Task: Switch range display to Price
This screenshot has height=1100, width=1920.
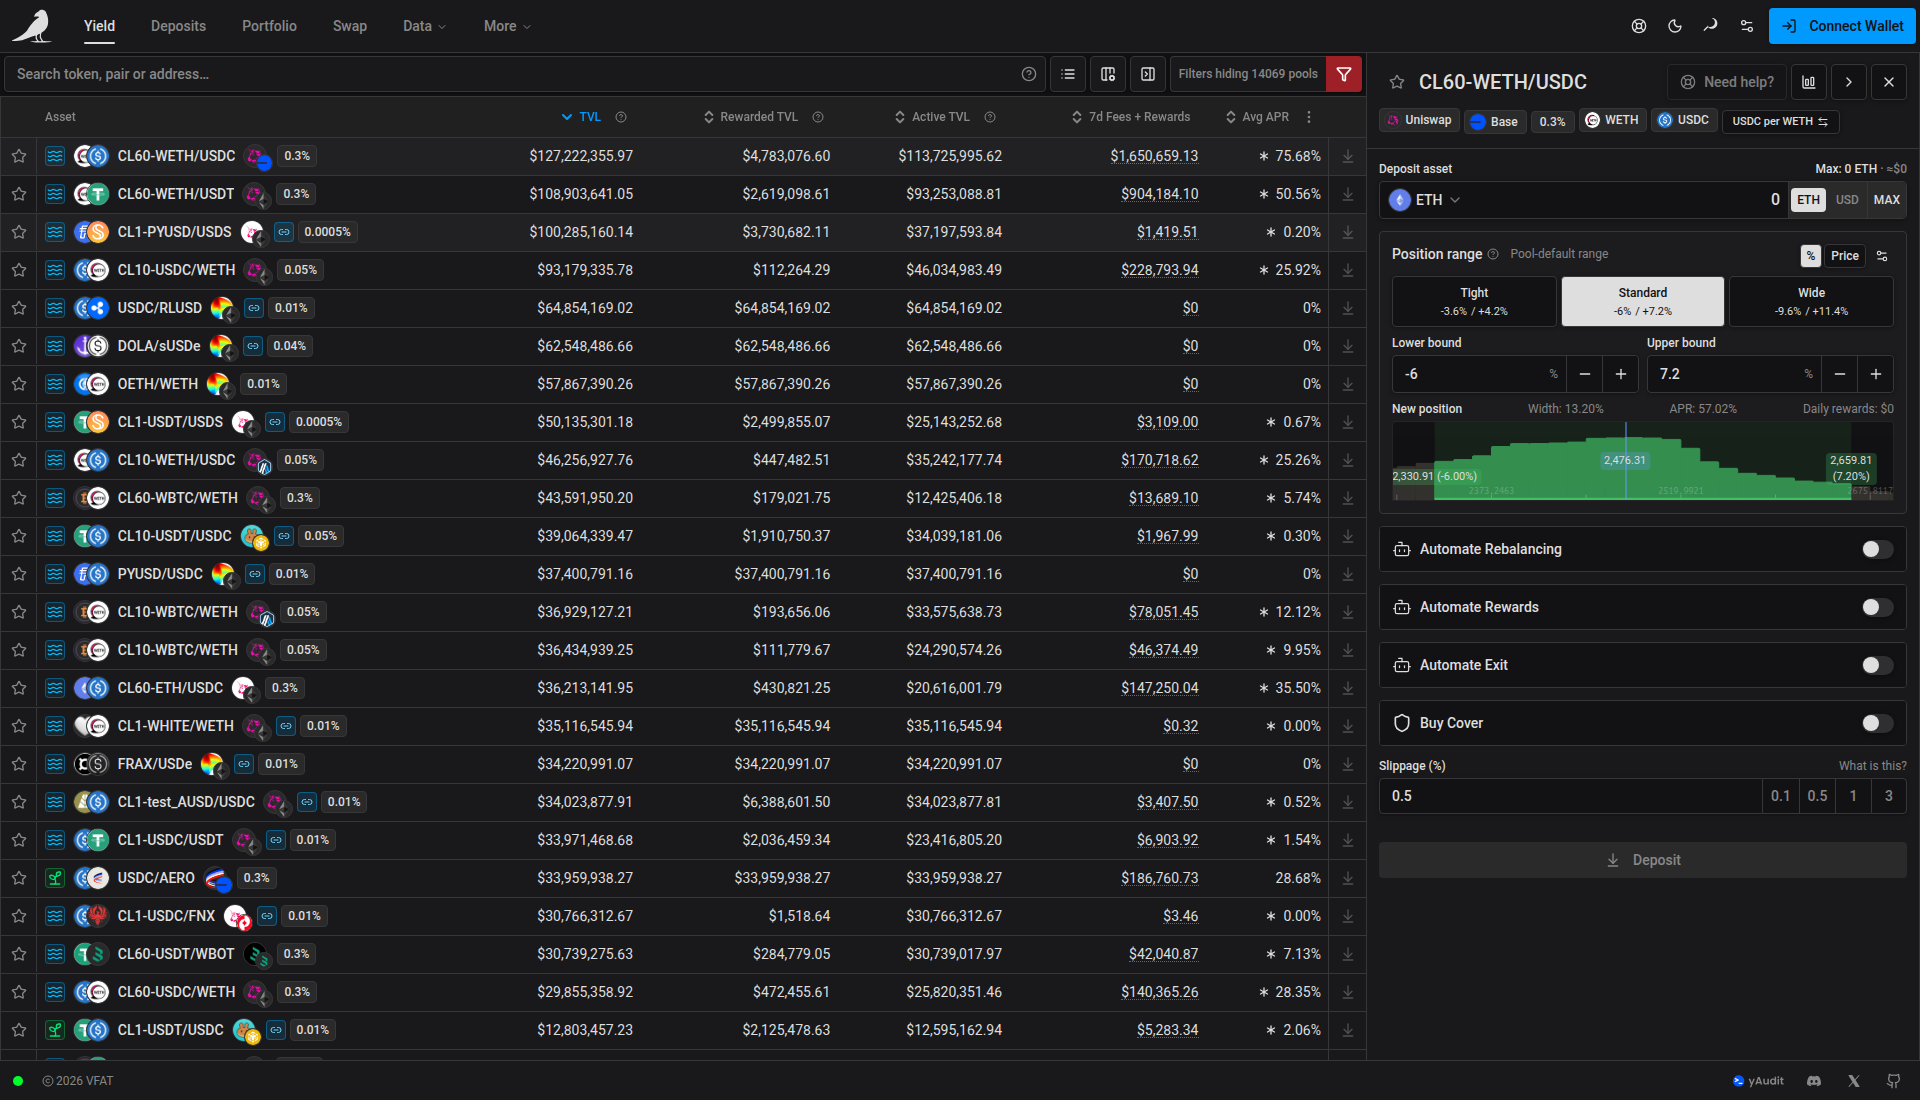Action: [1845, 256]
